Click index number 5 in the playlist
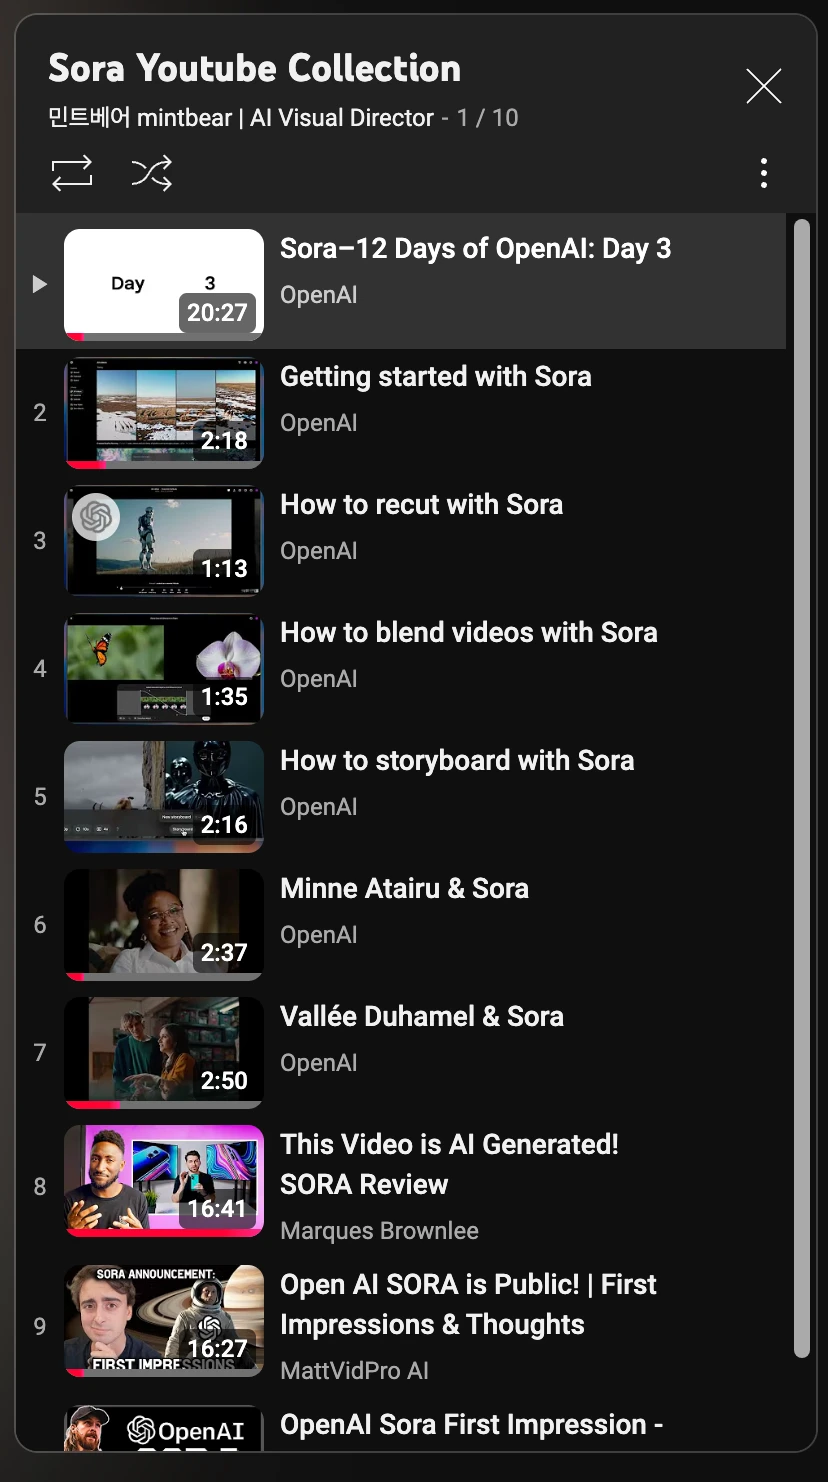This screenshot has width=828, height=1482. (x=40, y=797)
